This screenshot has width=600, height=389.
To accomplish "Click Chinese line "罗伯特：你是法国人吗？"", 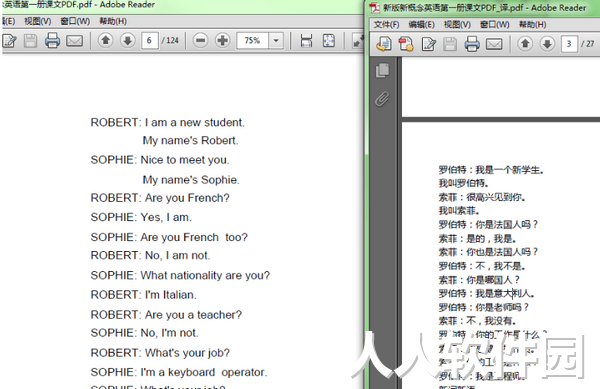I will point(489,225).
